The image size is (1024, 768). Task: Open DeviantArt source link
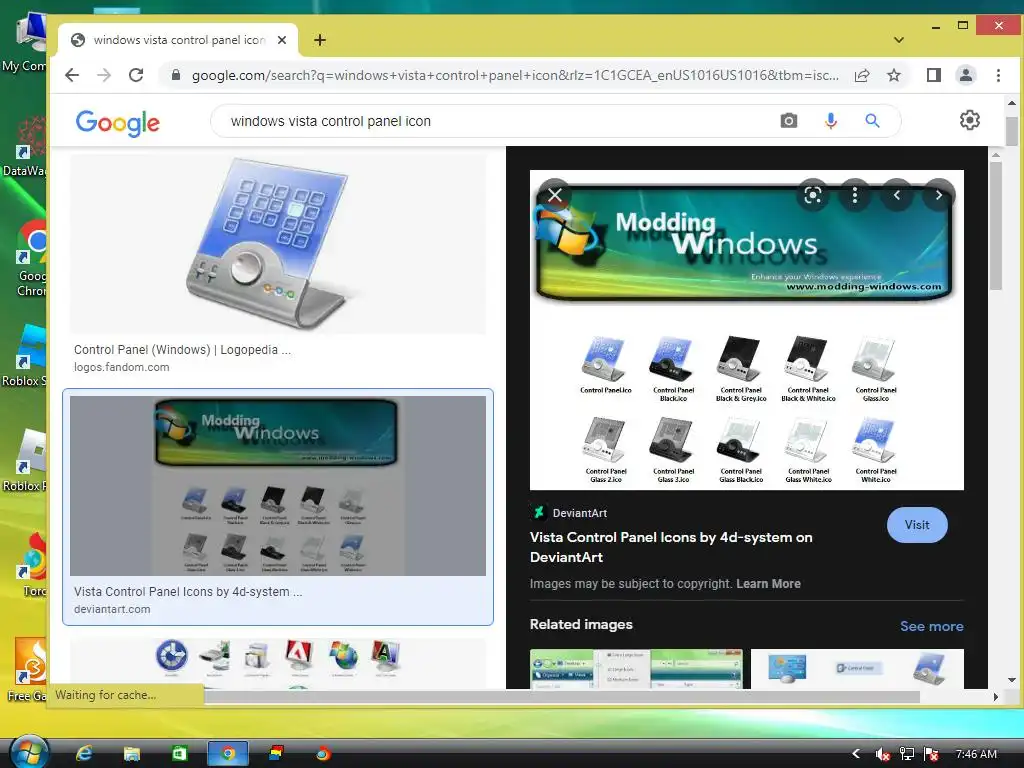569,513
